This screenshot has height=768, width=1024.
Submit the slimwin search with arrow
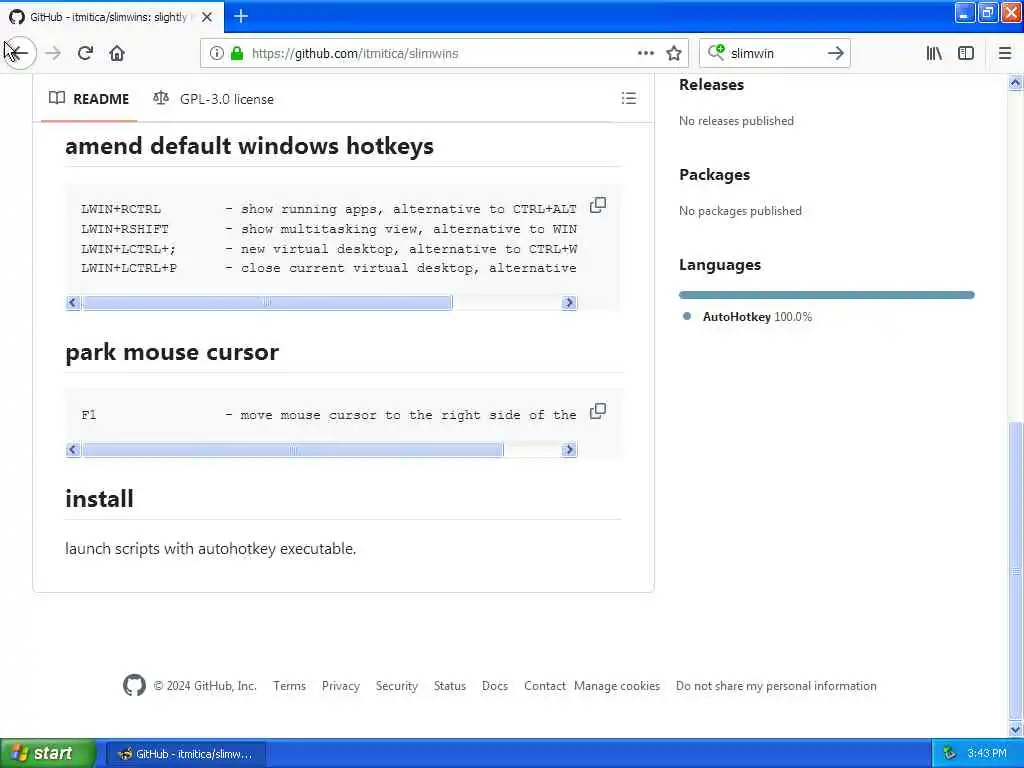pyautogui.click(x=835, y=54)
